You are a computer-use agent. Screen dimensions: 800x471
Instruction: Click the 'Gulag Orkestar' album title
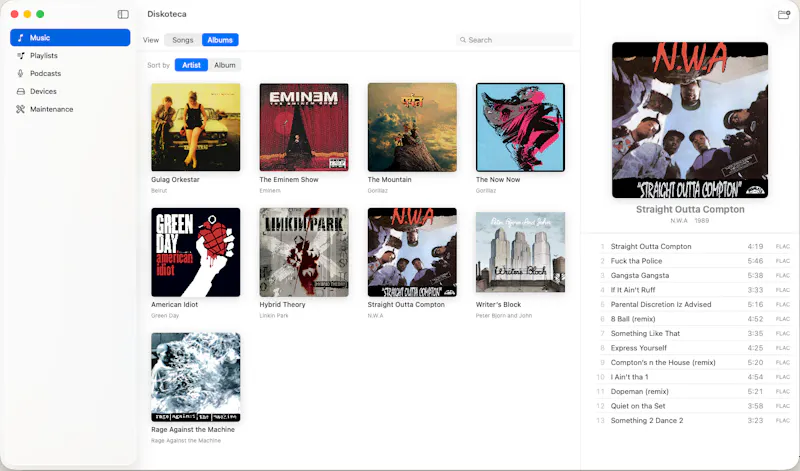175,180
